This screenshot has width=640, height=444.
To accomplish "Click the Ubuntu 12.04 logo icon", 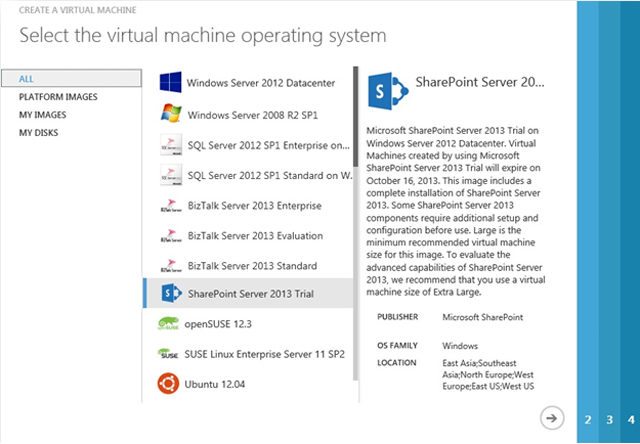I will (168, 384).
